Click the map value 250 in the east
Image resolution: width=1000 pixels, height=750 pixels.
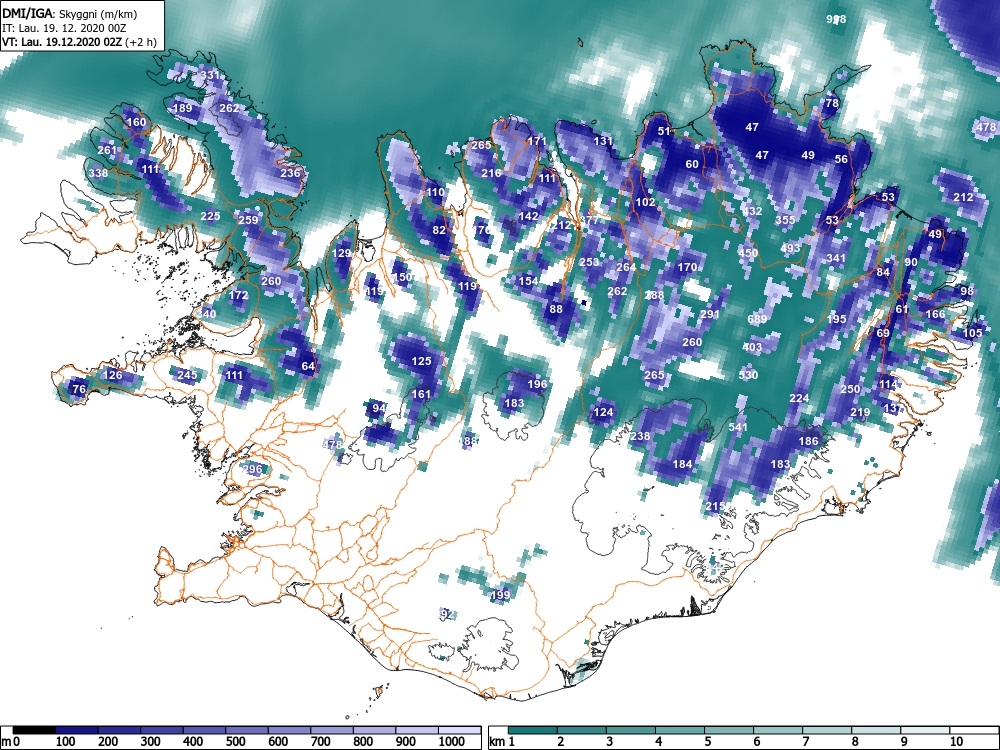850,389
